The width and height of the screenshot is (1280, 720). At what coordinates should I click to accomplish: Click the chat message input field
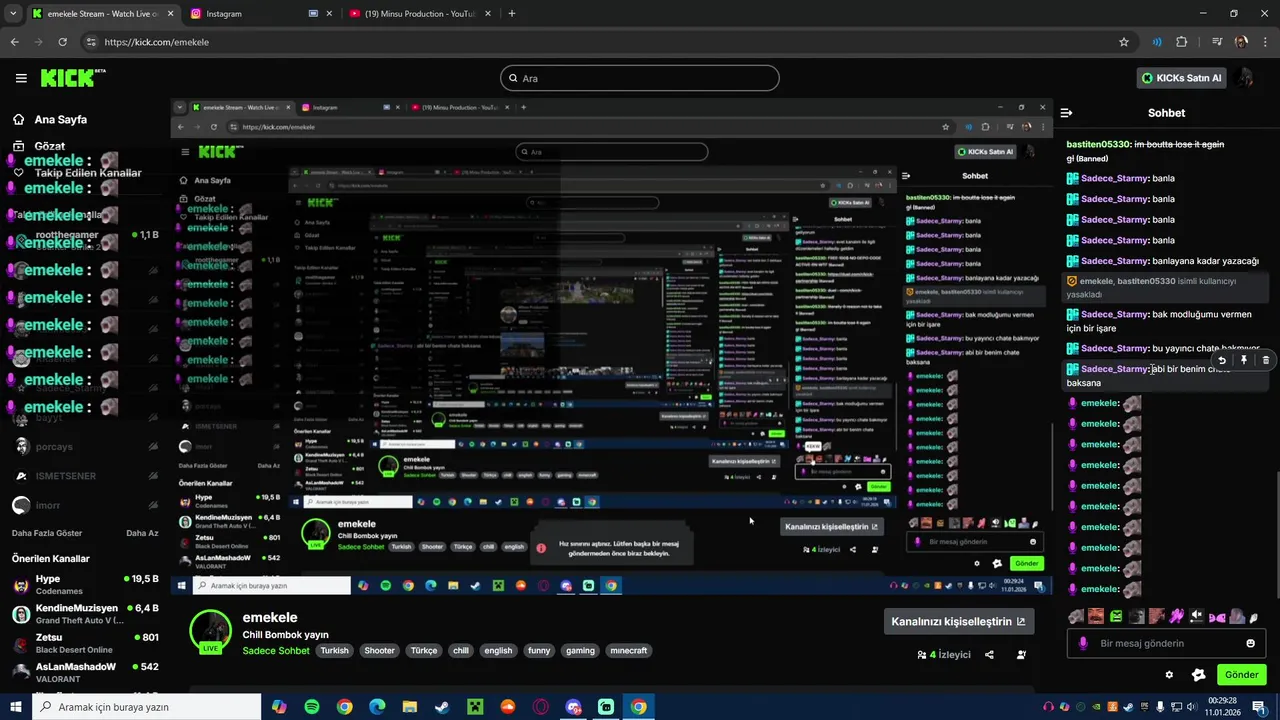coord(1166,643)
